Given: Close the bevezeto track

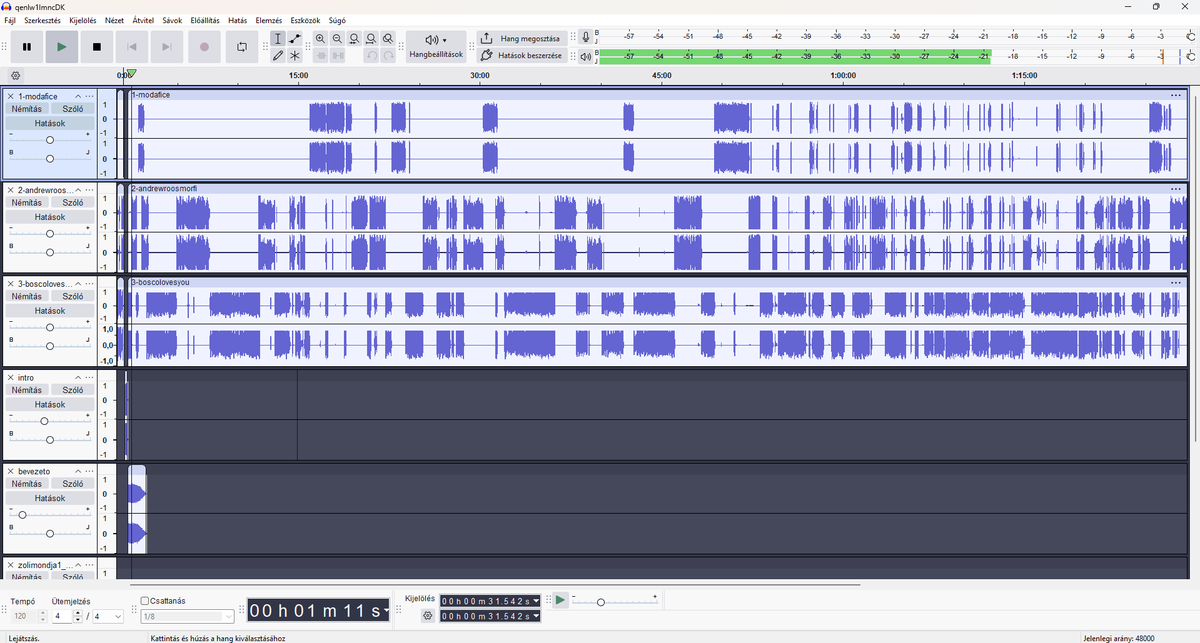Looking at the screenshot, I should 11,470.
